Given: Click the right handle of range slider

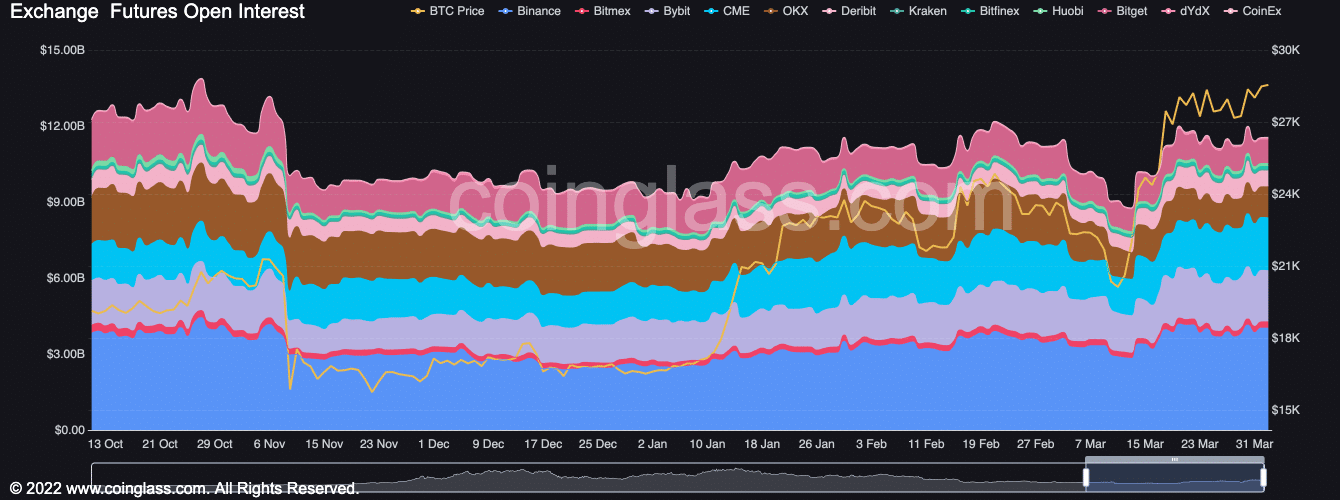Looking at the screenshot, I should (x=1264, y=477).
